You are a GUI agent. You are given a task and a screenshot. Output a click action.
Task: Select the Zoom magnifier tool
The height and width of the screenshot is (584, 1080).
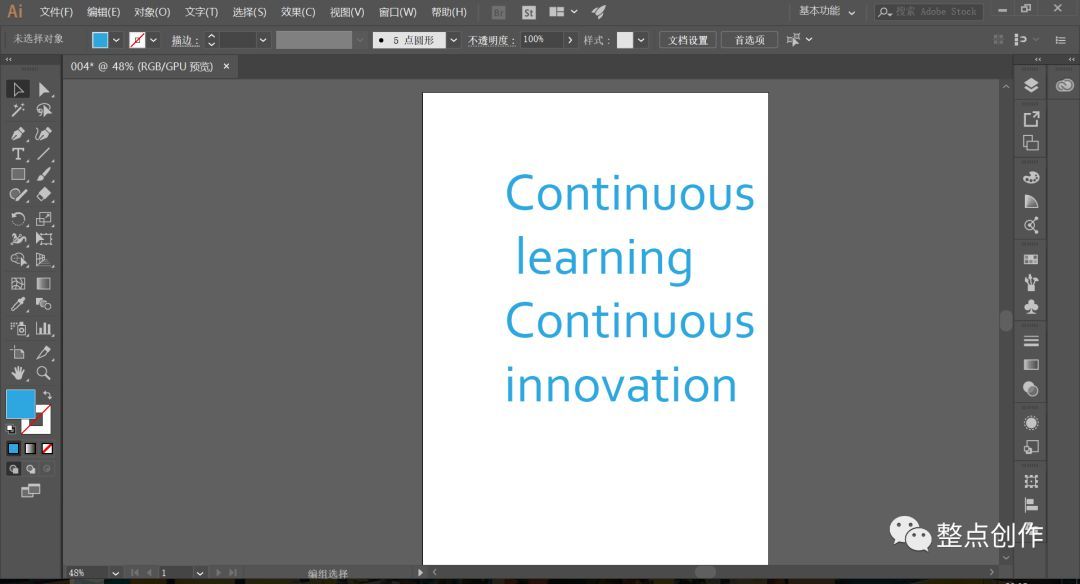43,373
